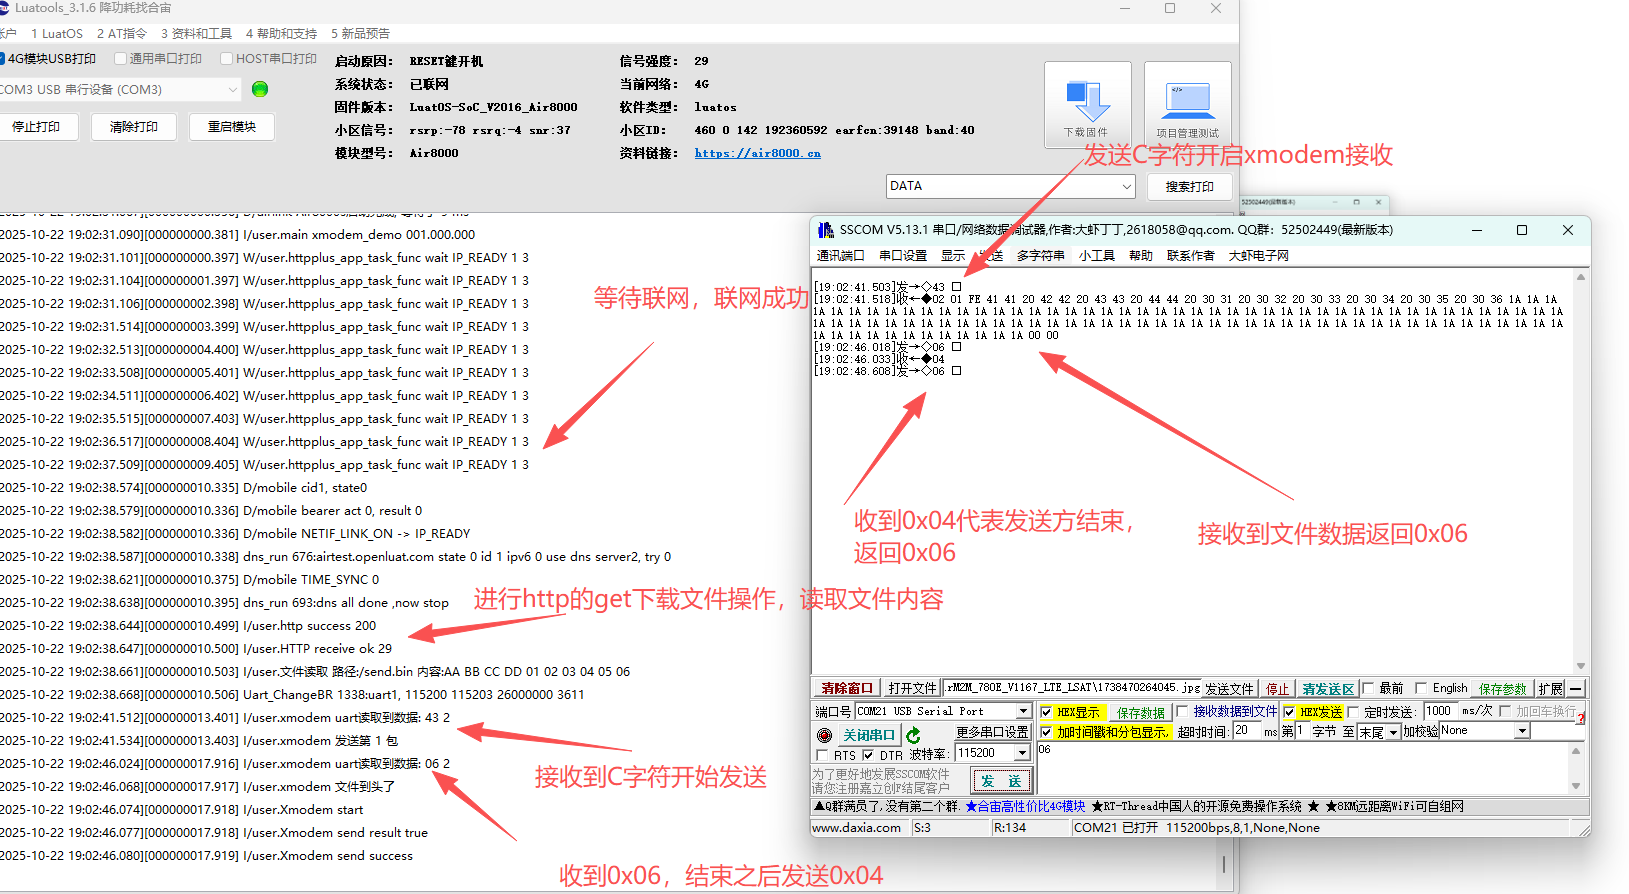Click the 下载固件 download firmware icon
This screenshot has height=894, width=1629.
tap(1087, 104)
